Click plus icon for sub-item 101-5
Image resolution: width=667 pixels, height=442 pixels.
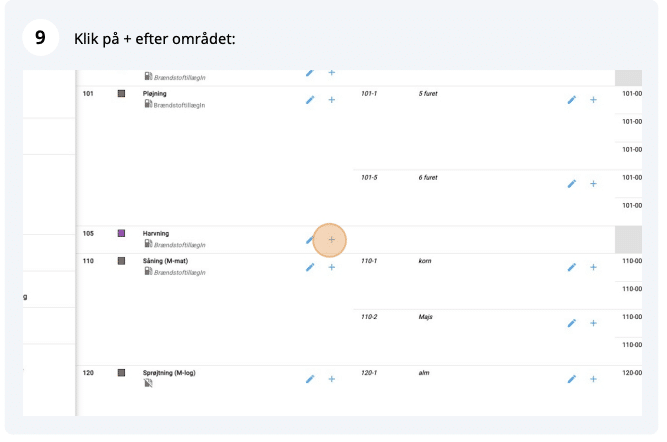tap(593, 184)
